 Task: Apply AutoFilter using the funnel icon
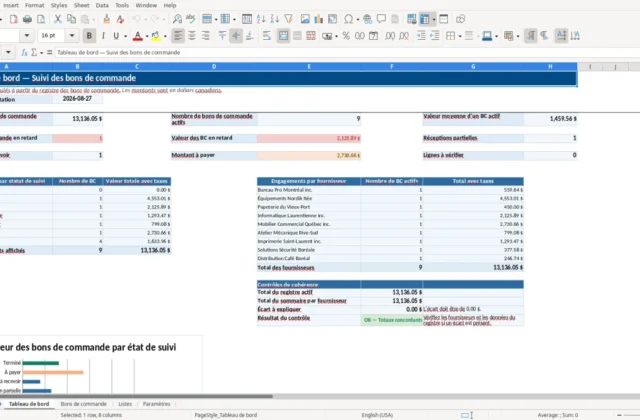coord(289,19)
